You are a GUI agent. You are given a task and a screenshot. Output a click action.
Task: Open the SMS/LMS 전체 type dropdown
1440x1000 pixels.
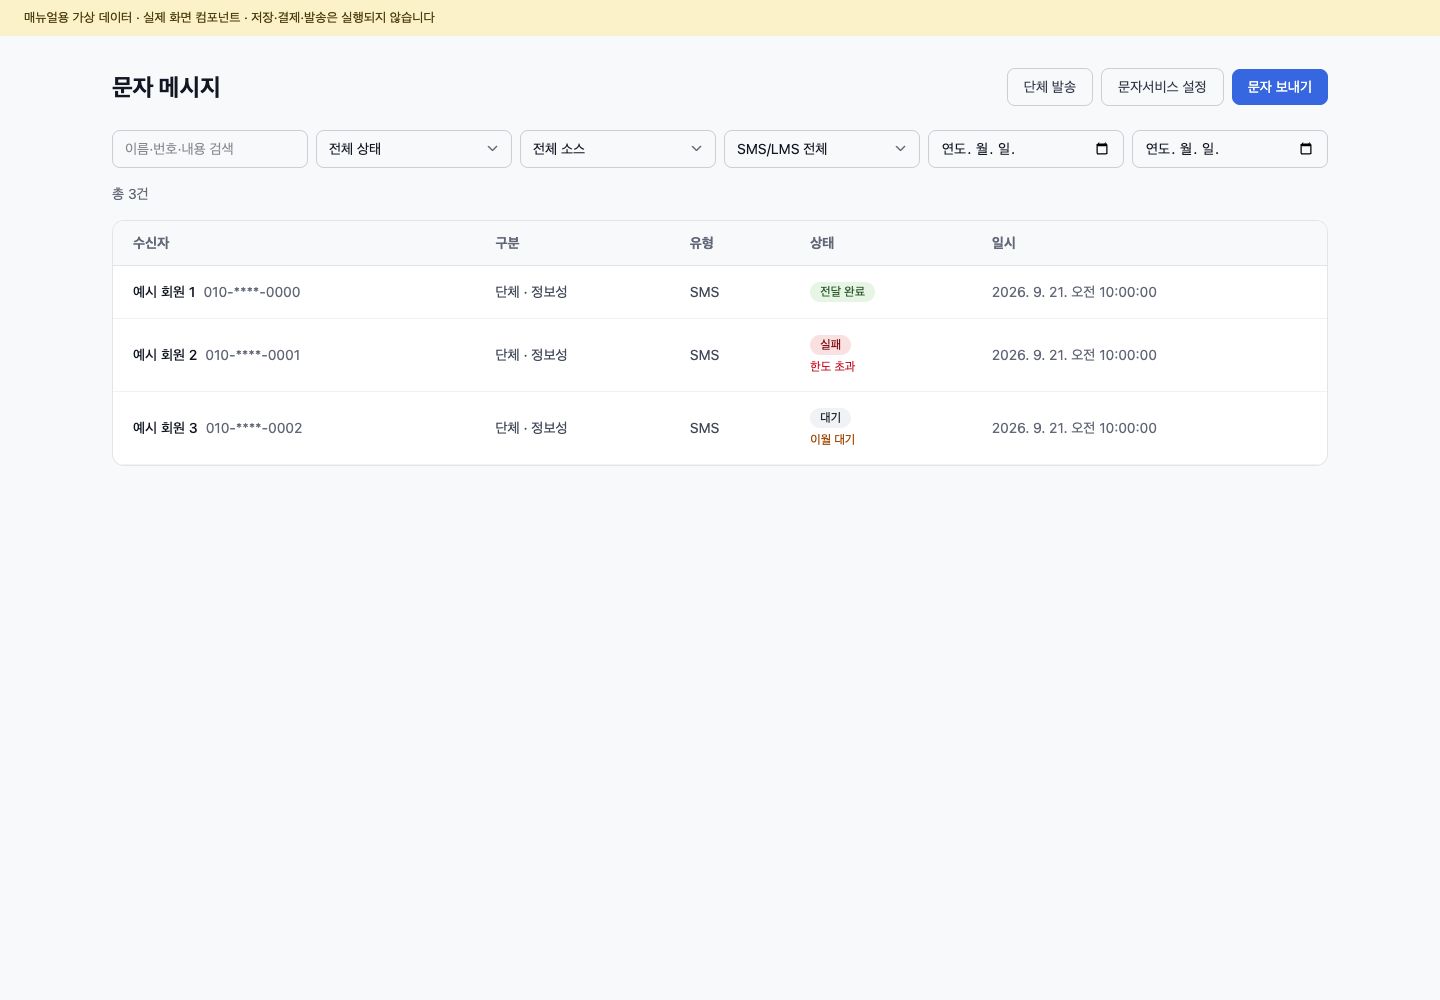(822, 149)
